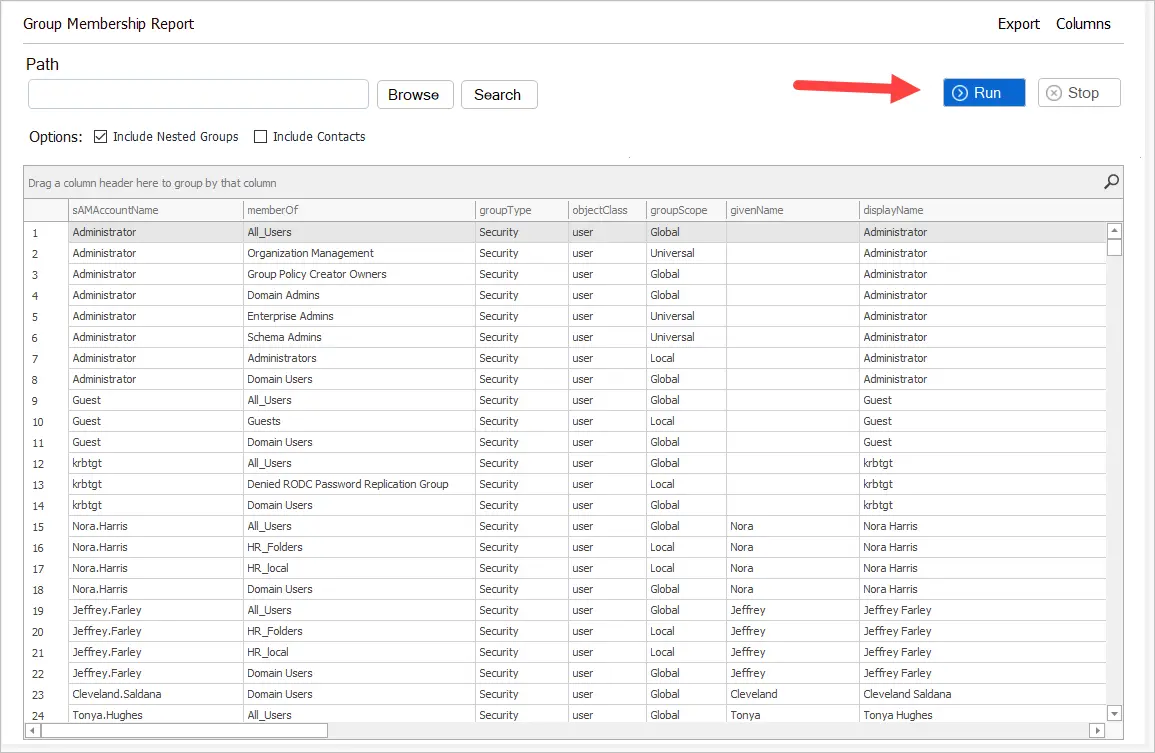
Task: Open the Export menu
Action: click(x=1018, y=24)
